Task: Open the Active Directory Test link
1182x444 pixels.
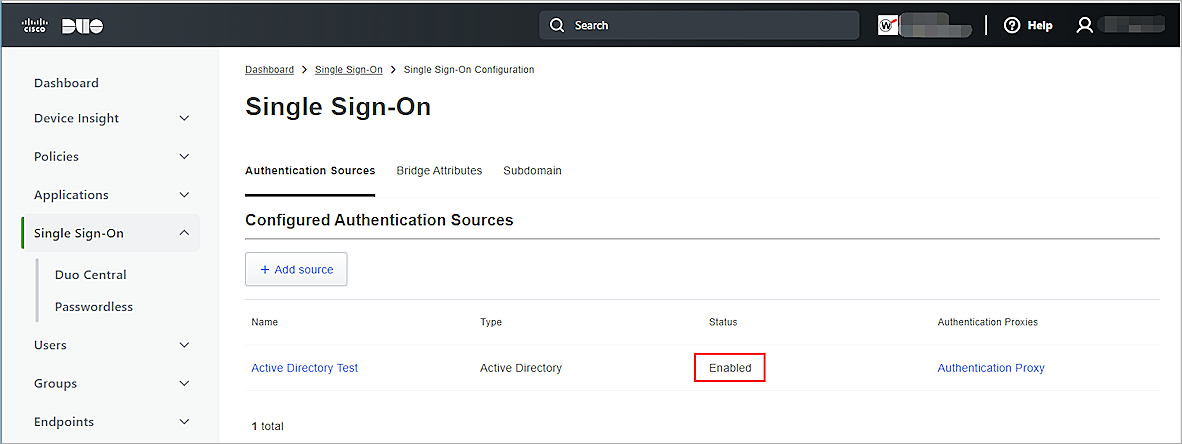Action: point(304,368)
